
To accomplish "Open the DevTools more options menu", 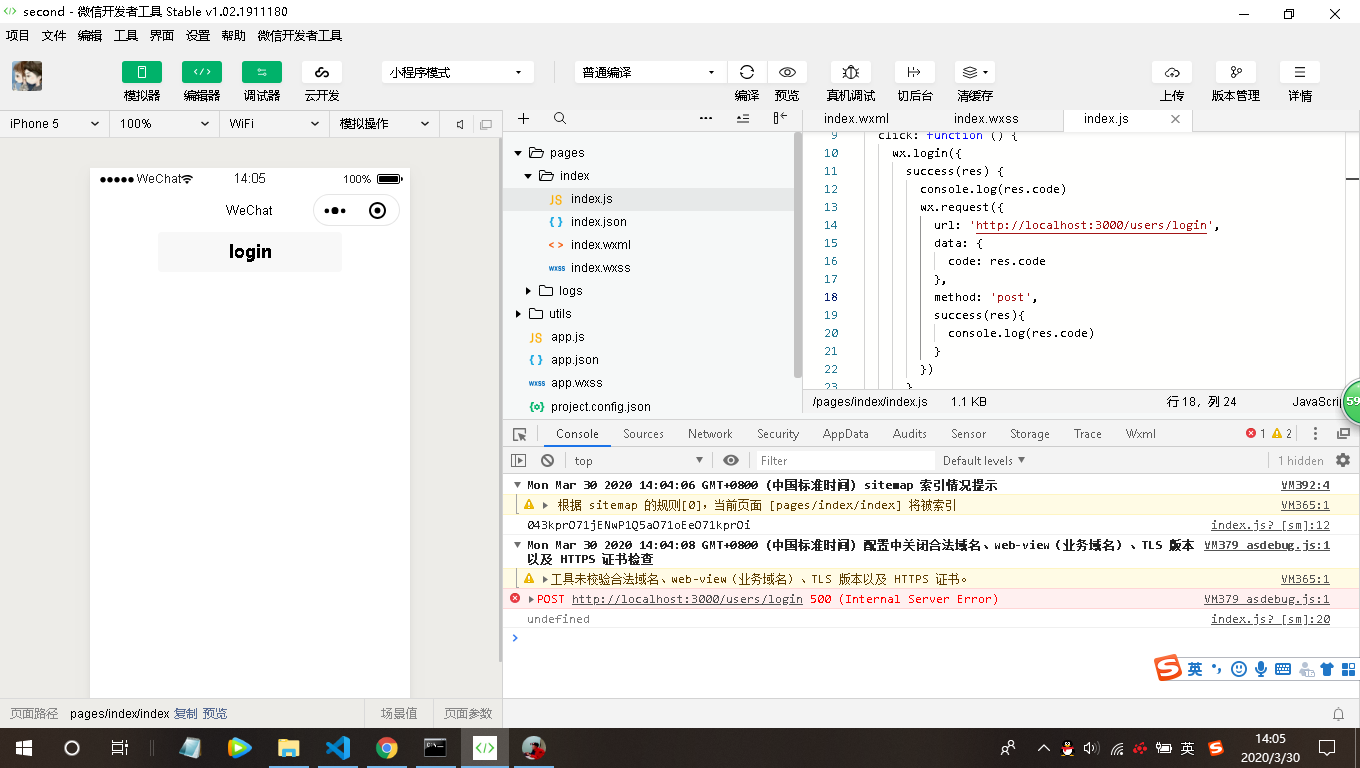I will pos(1316,434).
